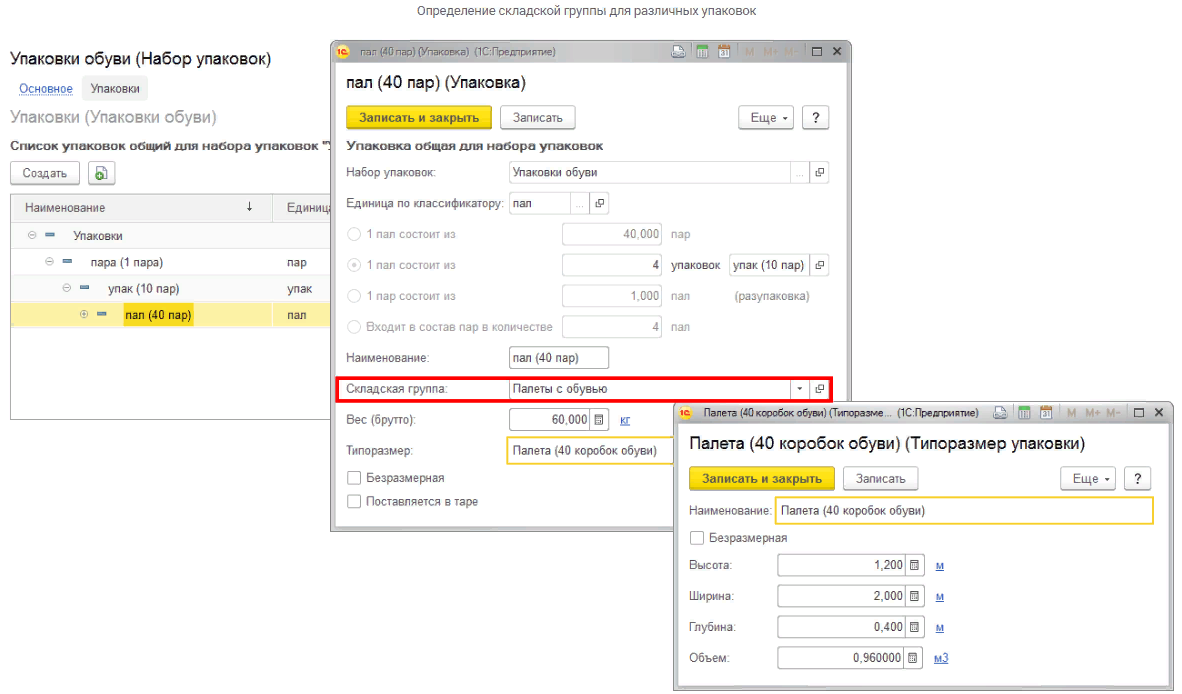Click Записать и закрыть in Типоразмер упаковки window

tap(761, 479)
